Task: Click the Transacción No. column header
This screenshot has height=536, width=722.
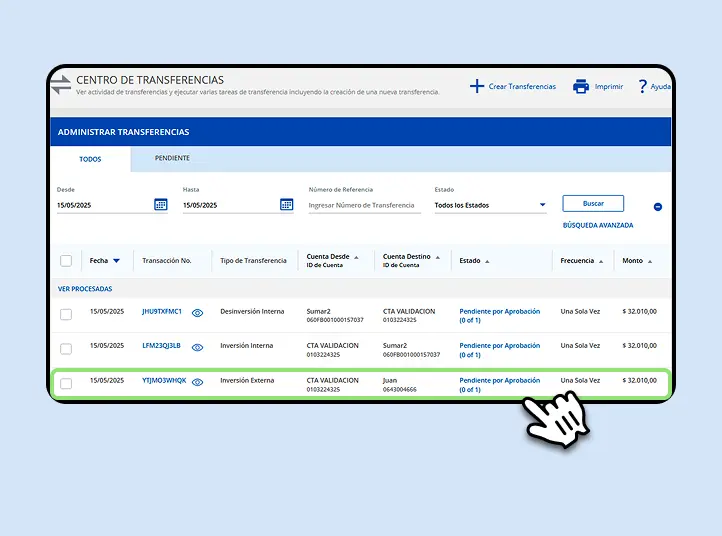Action: click(x=167, y=261)
